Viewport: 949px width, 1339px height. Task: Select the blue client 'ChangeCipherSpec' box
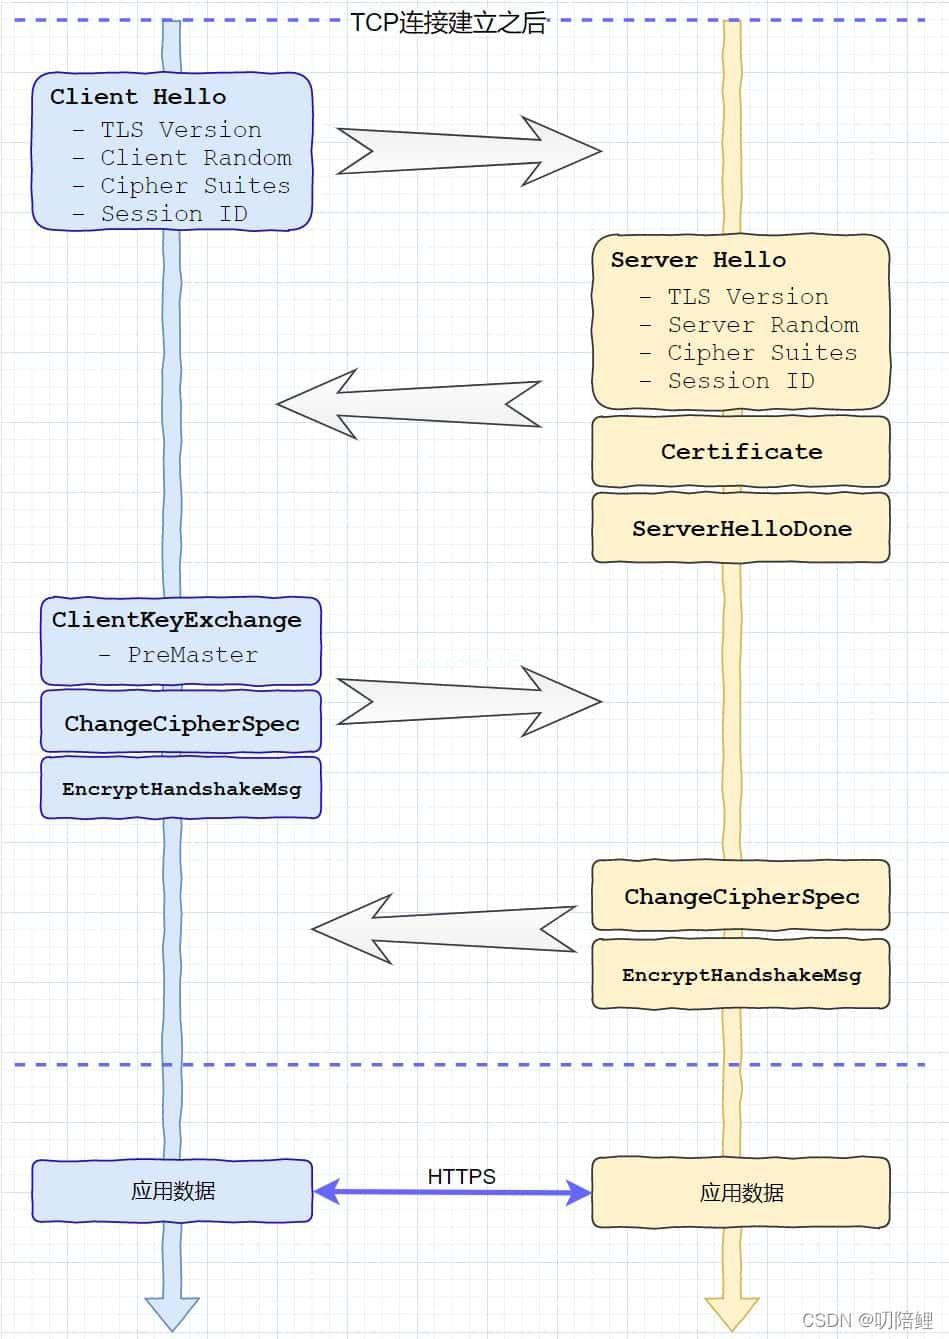click(181, 722)
